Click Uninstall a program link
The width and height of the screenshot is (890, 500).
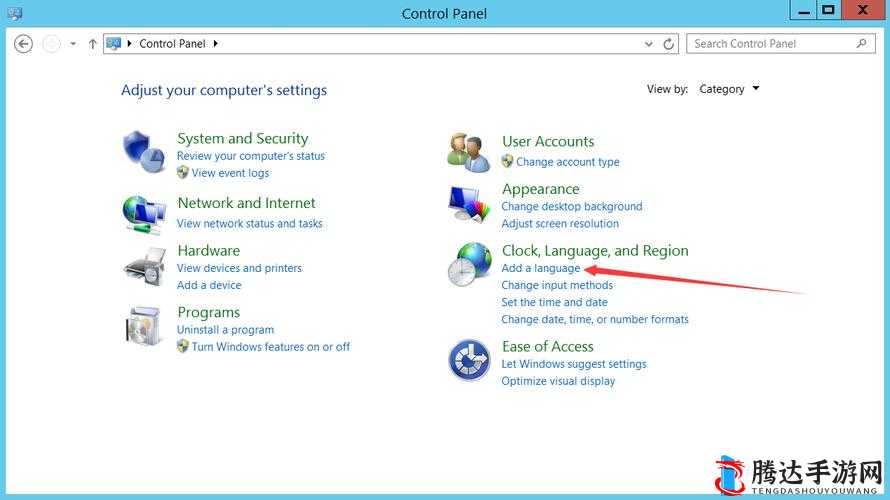click(x=225, y=330)
